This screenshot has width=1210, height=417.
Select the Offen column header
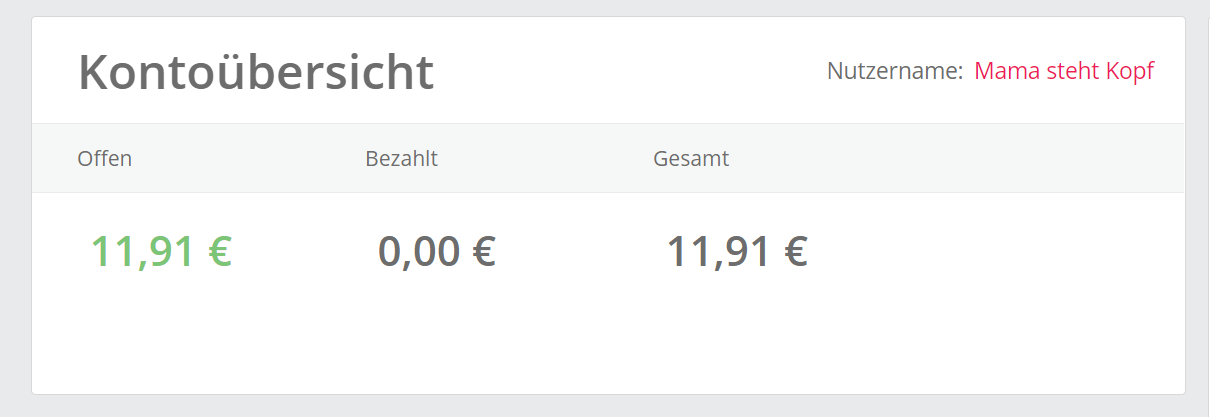click(x=105, y=158)
